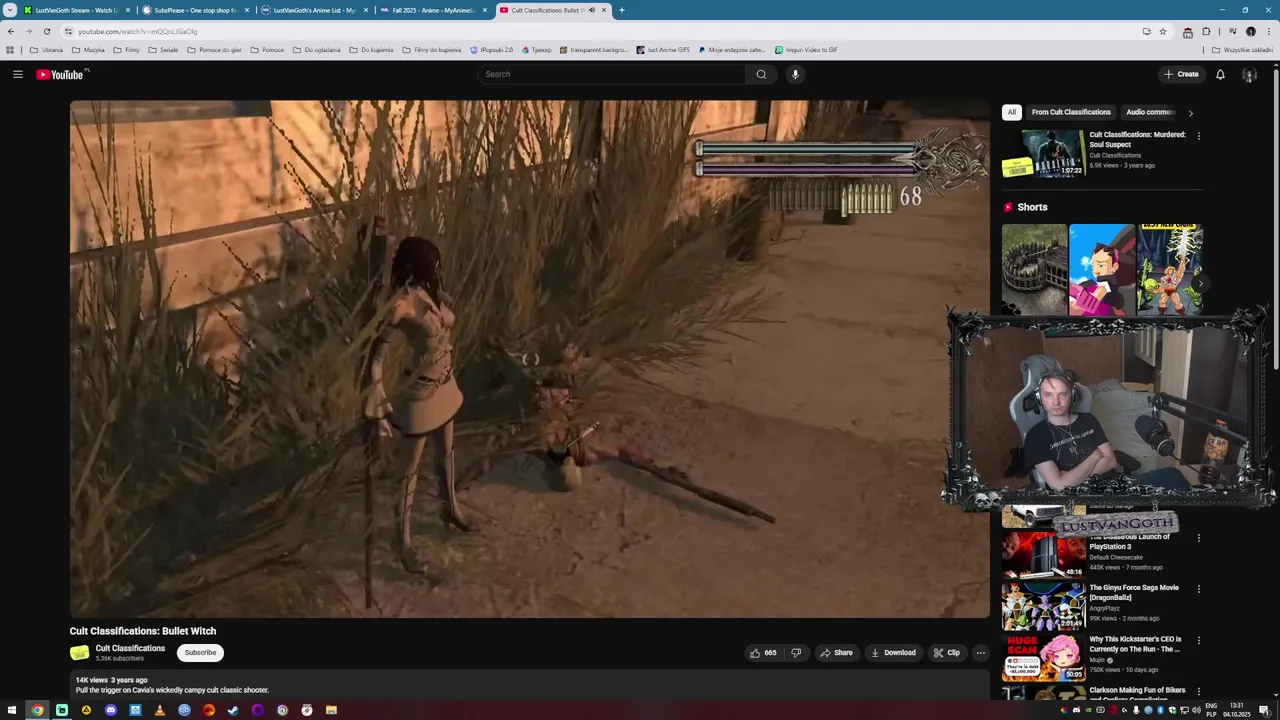Open the He-Man Shorts thumbnail
Image resolution: width=1280 pixels, height=720 pixels.
pyautogui.click(x=1169, y=269)
